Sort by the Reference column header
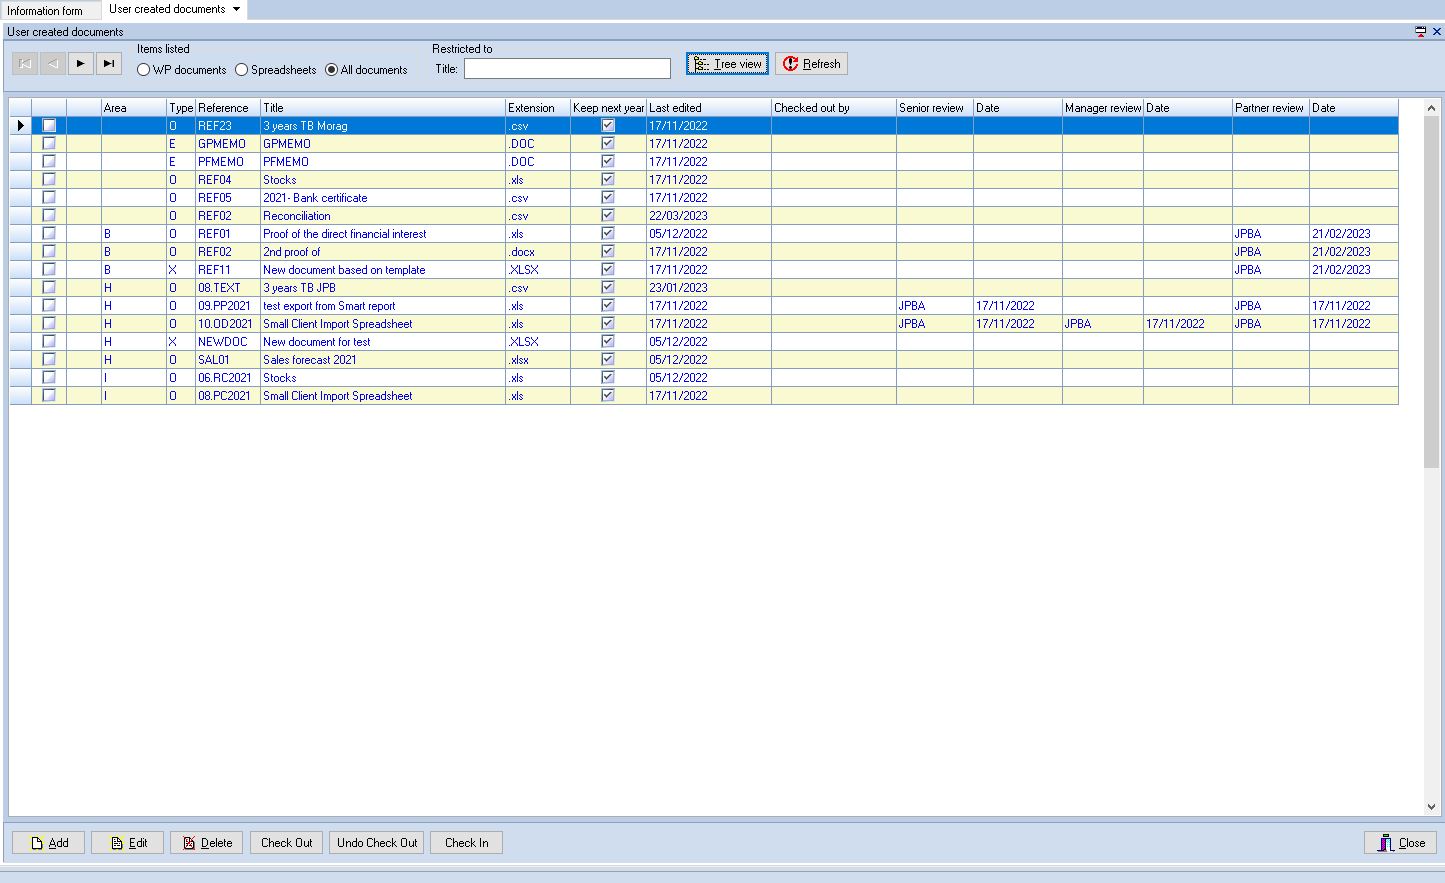The height and width of the screenshot is (883, 1445). [x=228, y=108]
